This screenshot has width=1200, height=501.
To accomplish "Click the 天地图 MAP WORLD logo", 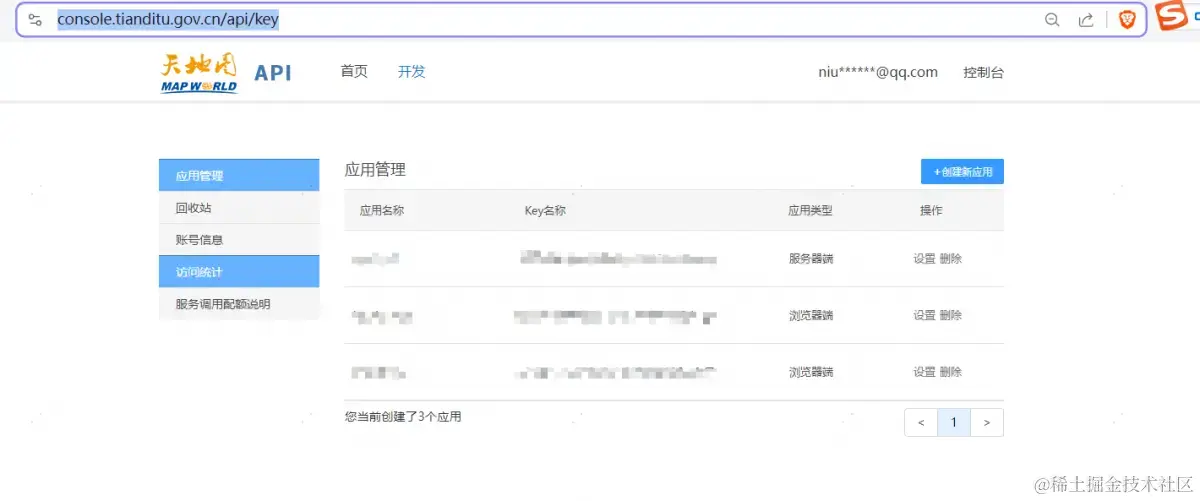I will [x=199, y=73].
